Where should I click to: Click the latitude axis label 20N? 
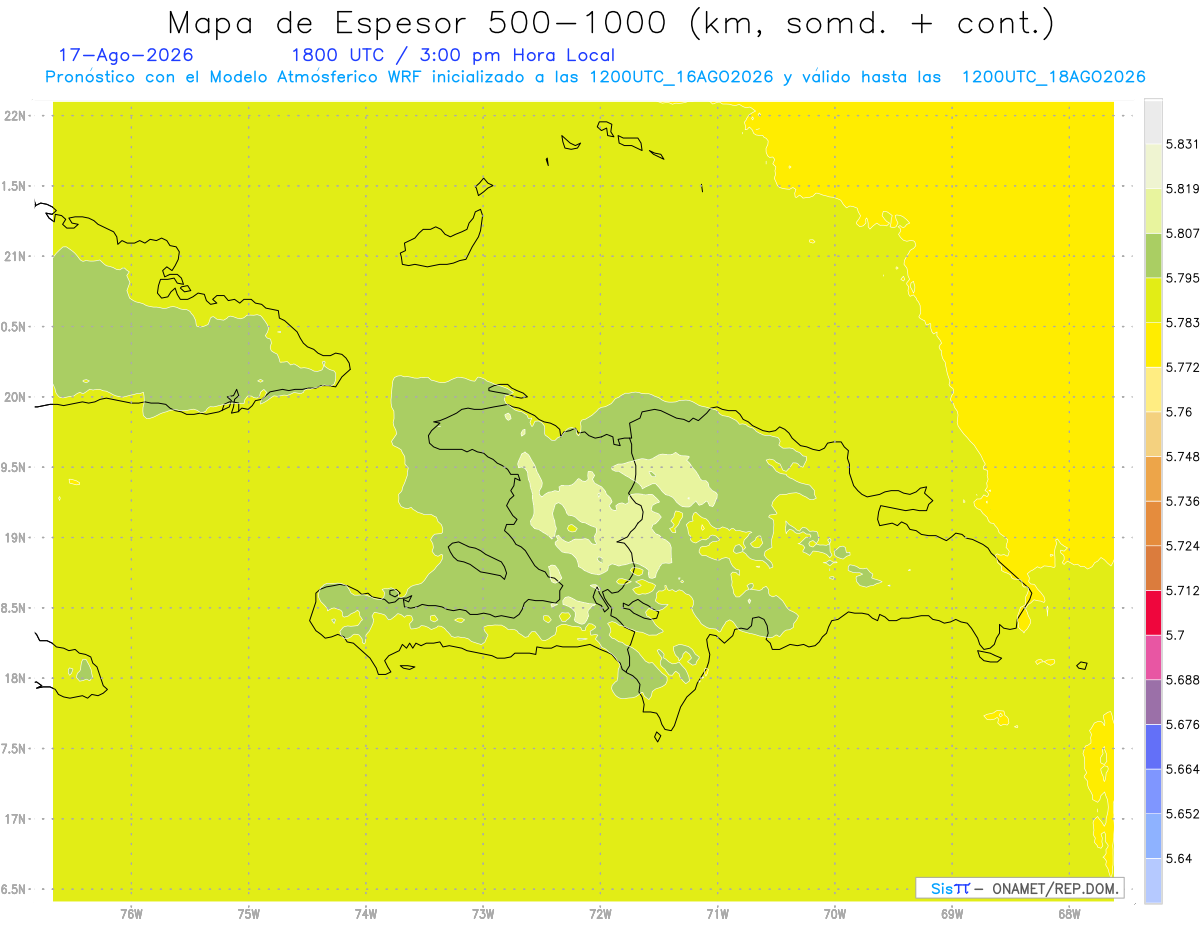(16, 397)
